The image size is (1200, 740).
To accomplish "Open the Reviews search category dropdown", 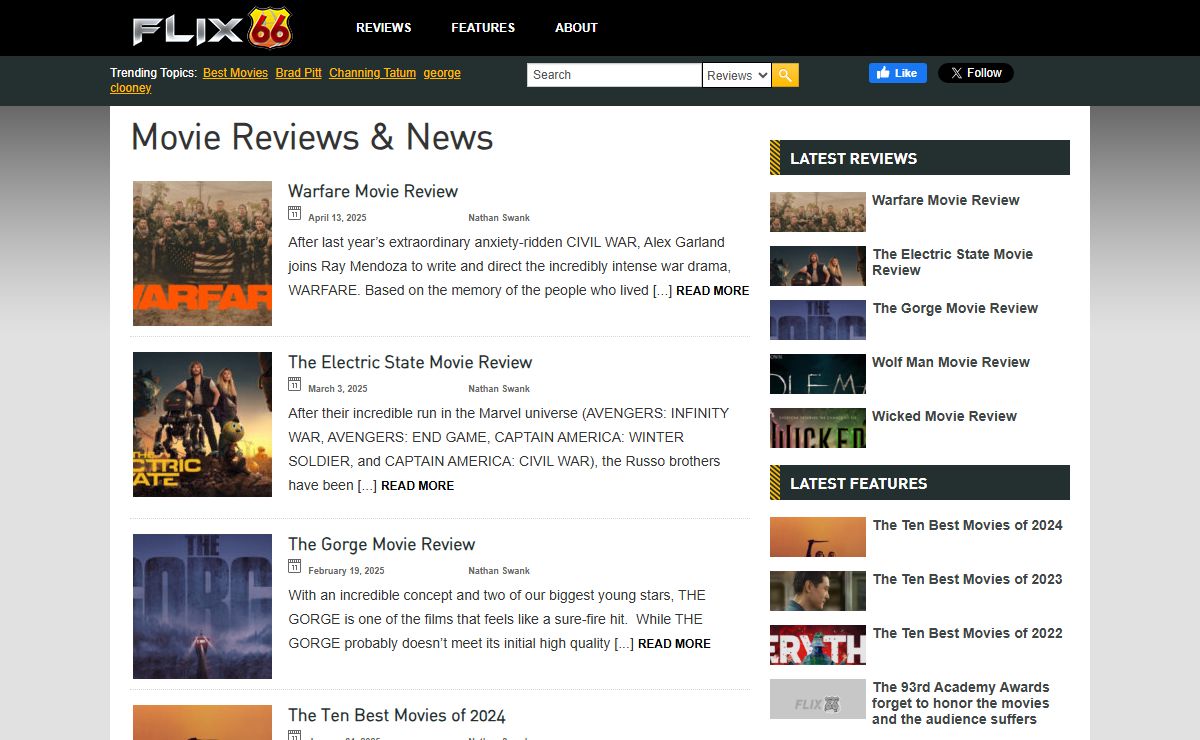I will coord(736,75).
